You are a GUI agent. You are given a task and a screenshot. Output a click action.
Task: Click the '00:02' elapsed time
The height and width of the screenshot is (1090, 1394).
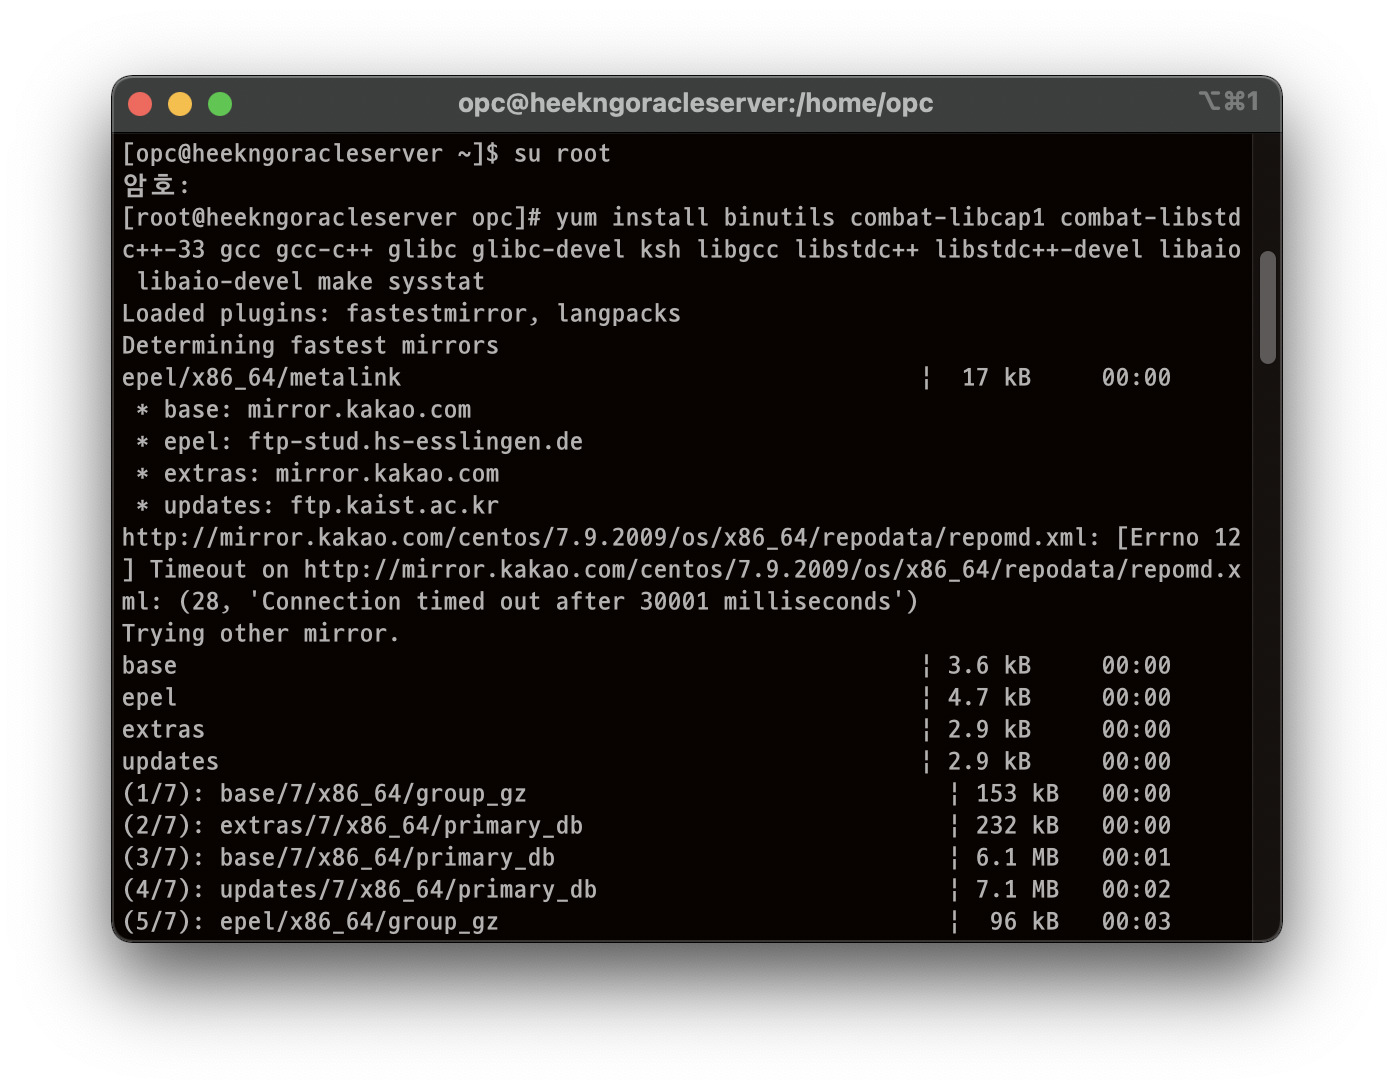tap(1136, 890)
